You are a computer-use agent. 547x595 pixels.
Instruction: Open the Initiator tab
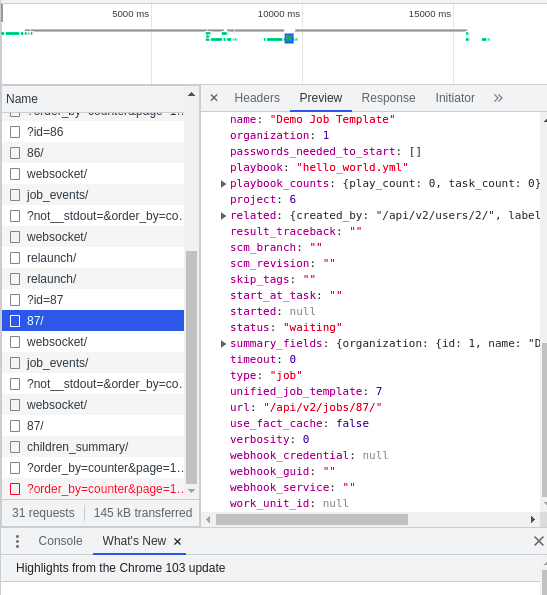(455, 98)
